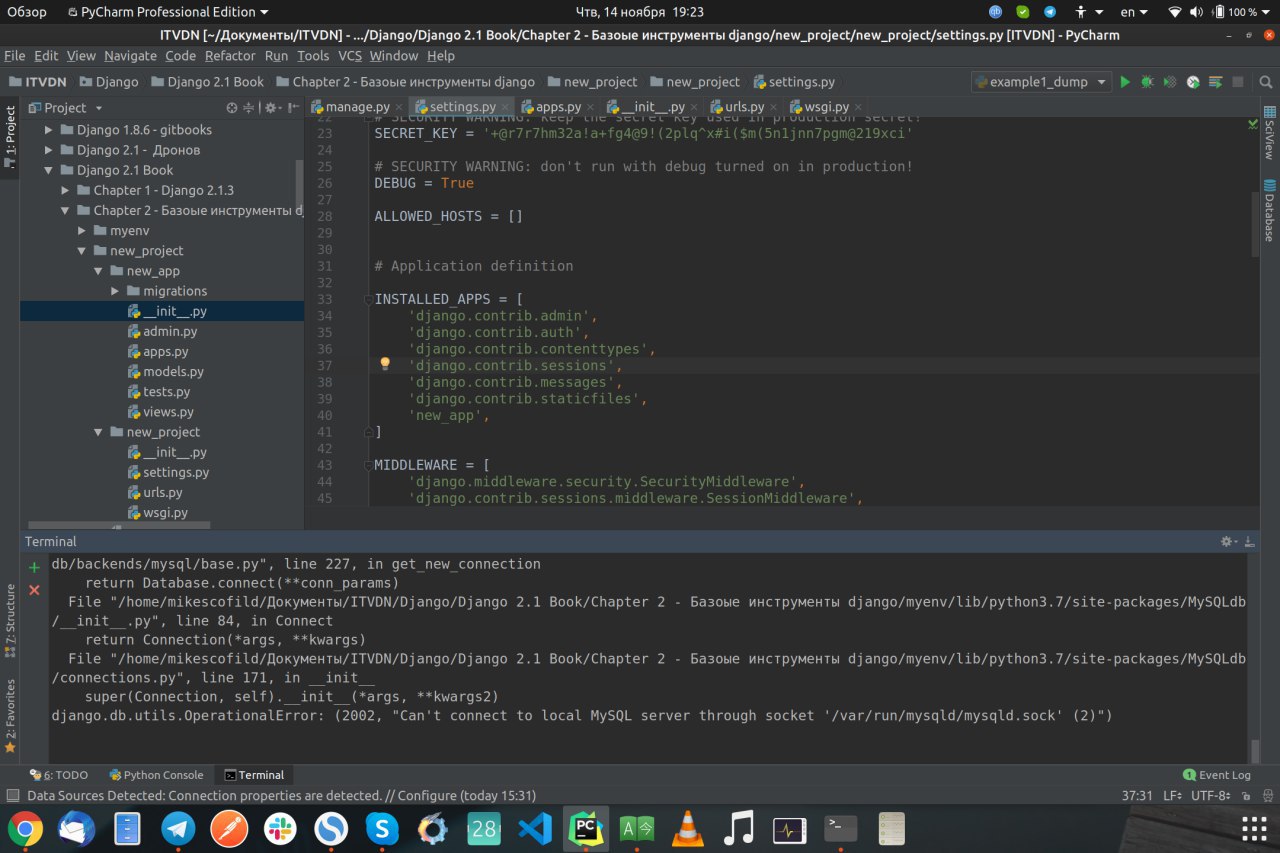Launch Visual Studio Code from dock
Screen dimensions: 1280x853
(535, 828)
